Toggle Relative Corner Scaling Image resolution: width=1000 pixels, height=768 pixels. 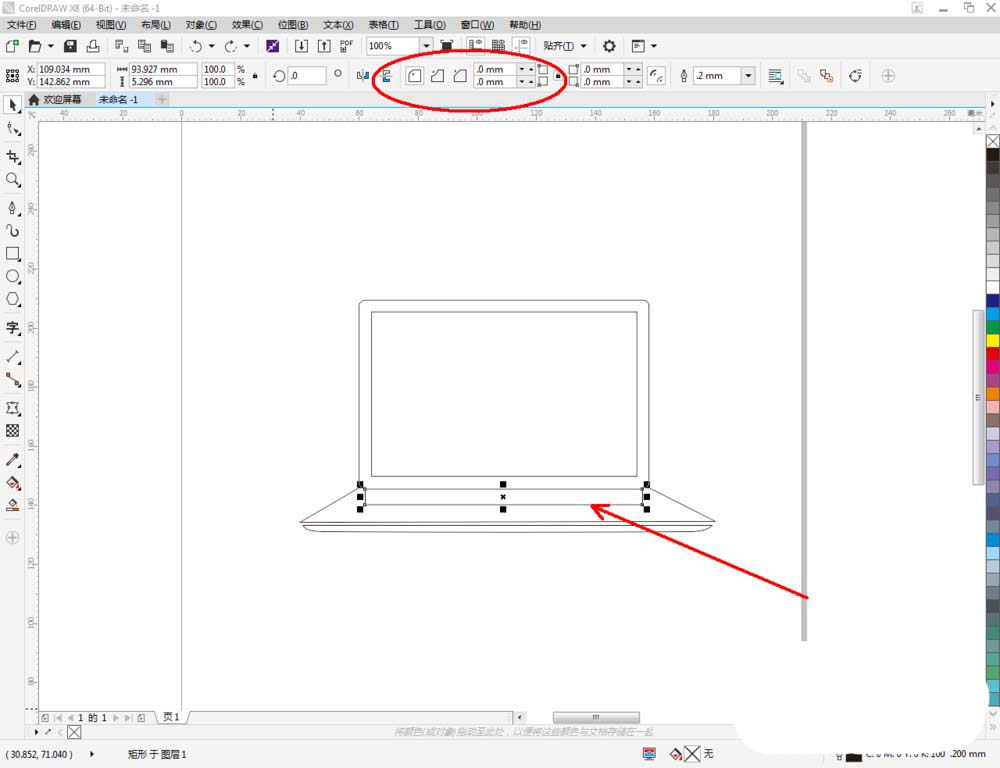pos(656,76)
